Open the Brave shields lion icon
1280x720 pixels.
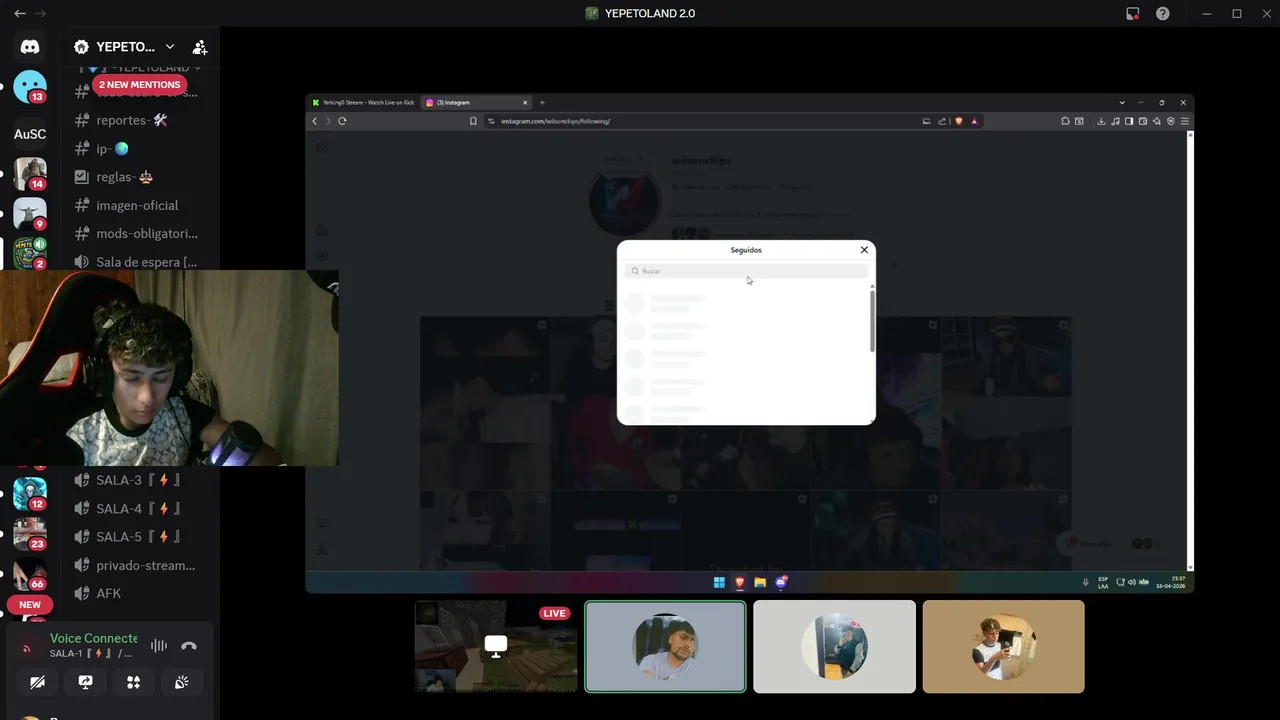(x=958, y=121)
